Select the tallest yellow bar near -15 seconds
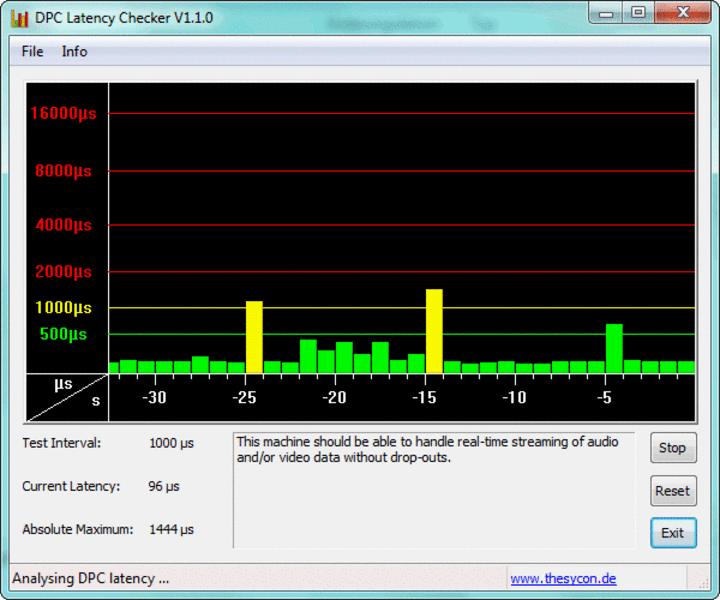 click(x=434, y=331)
